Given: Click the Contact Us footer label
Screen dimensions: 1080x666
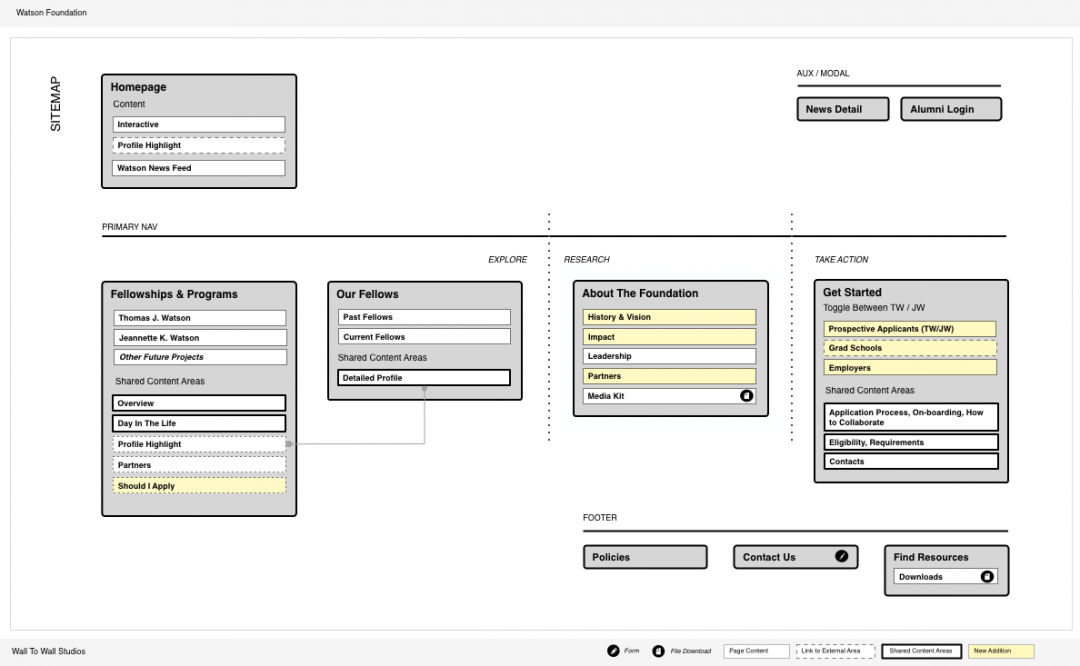Looking at the screenshot, I should tap(769, 557).
